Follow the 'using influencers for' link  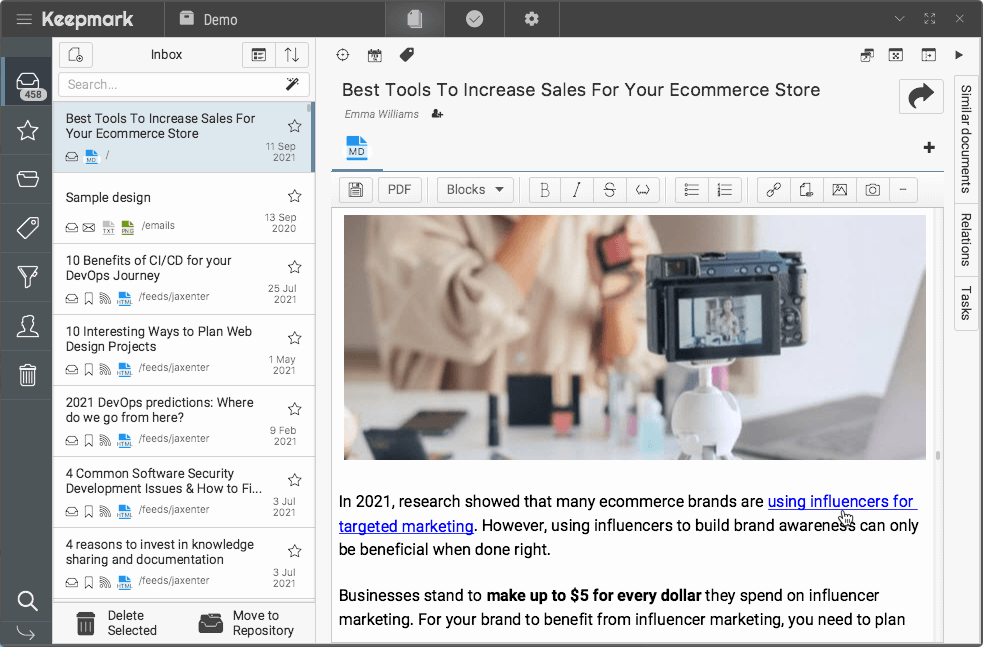click(x=840, y=501)
